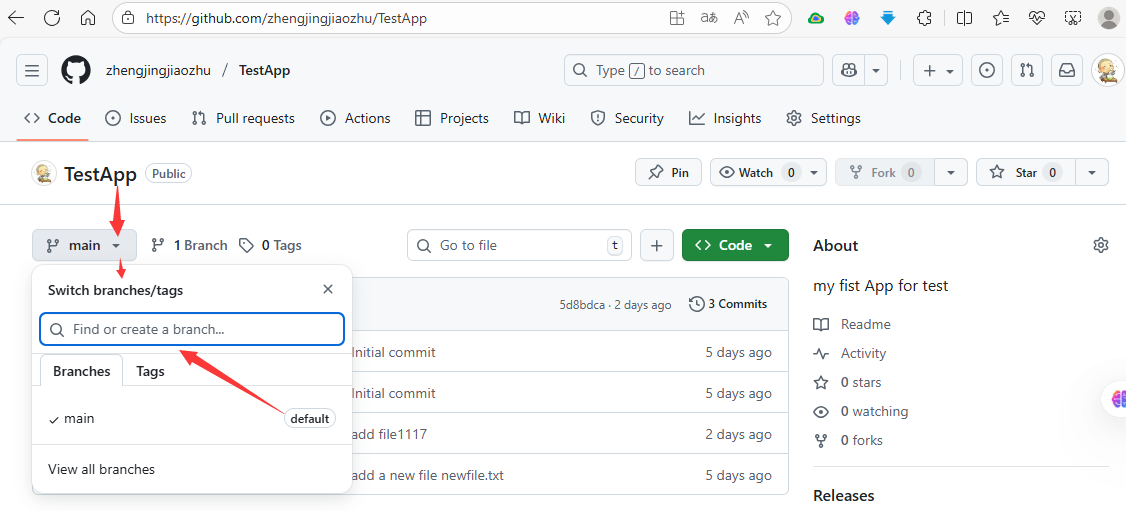Click the browser essentials heart icon
This screenshot has height=511, width=1126.
[1036, 18]
